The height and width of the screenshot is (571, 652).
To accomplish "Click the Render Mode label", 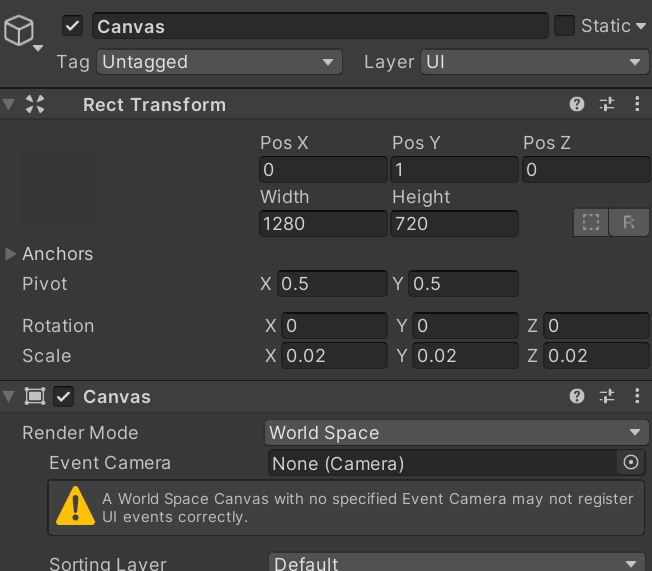I will tap(80, 433).
